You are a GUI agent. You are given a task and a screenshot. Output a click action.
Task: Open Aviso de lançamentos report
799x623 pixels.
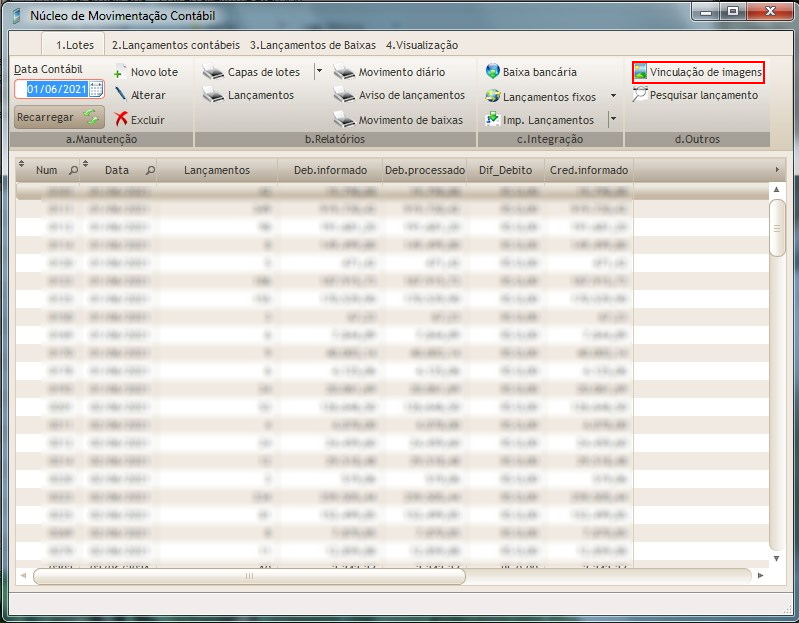click(344, 96)
